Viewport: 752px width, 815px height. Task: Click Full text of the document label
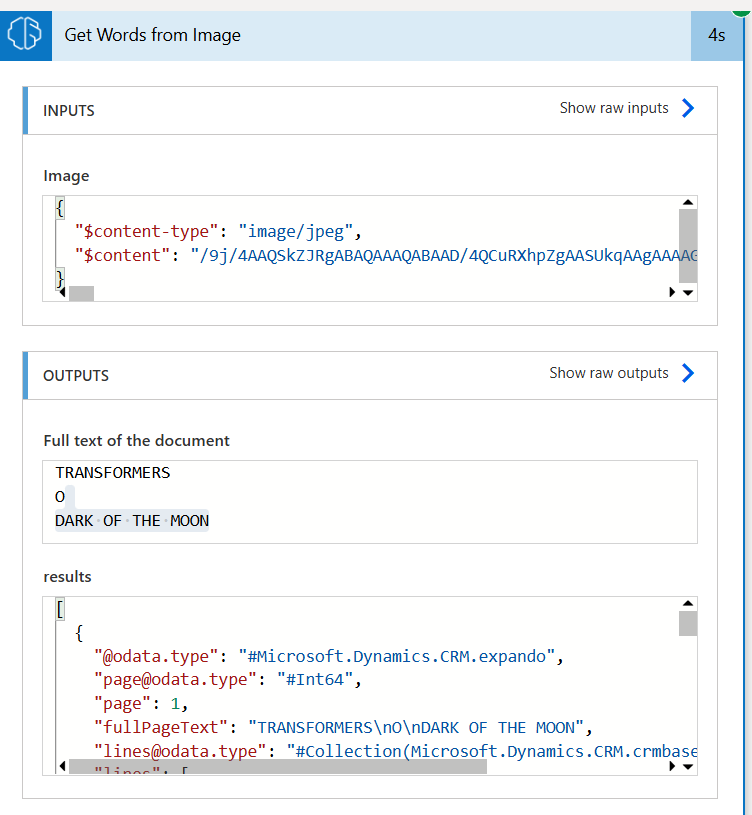pyautogui.click(x=137, y=441)
